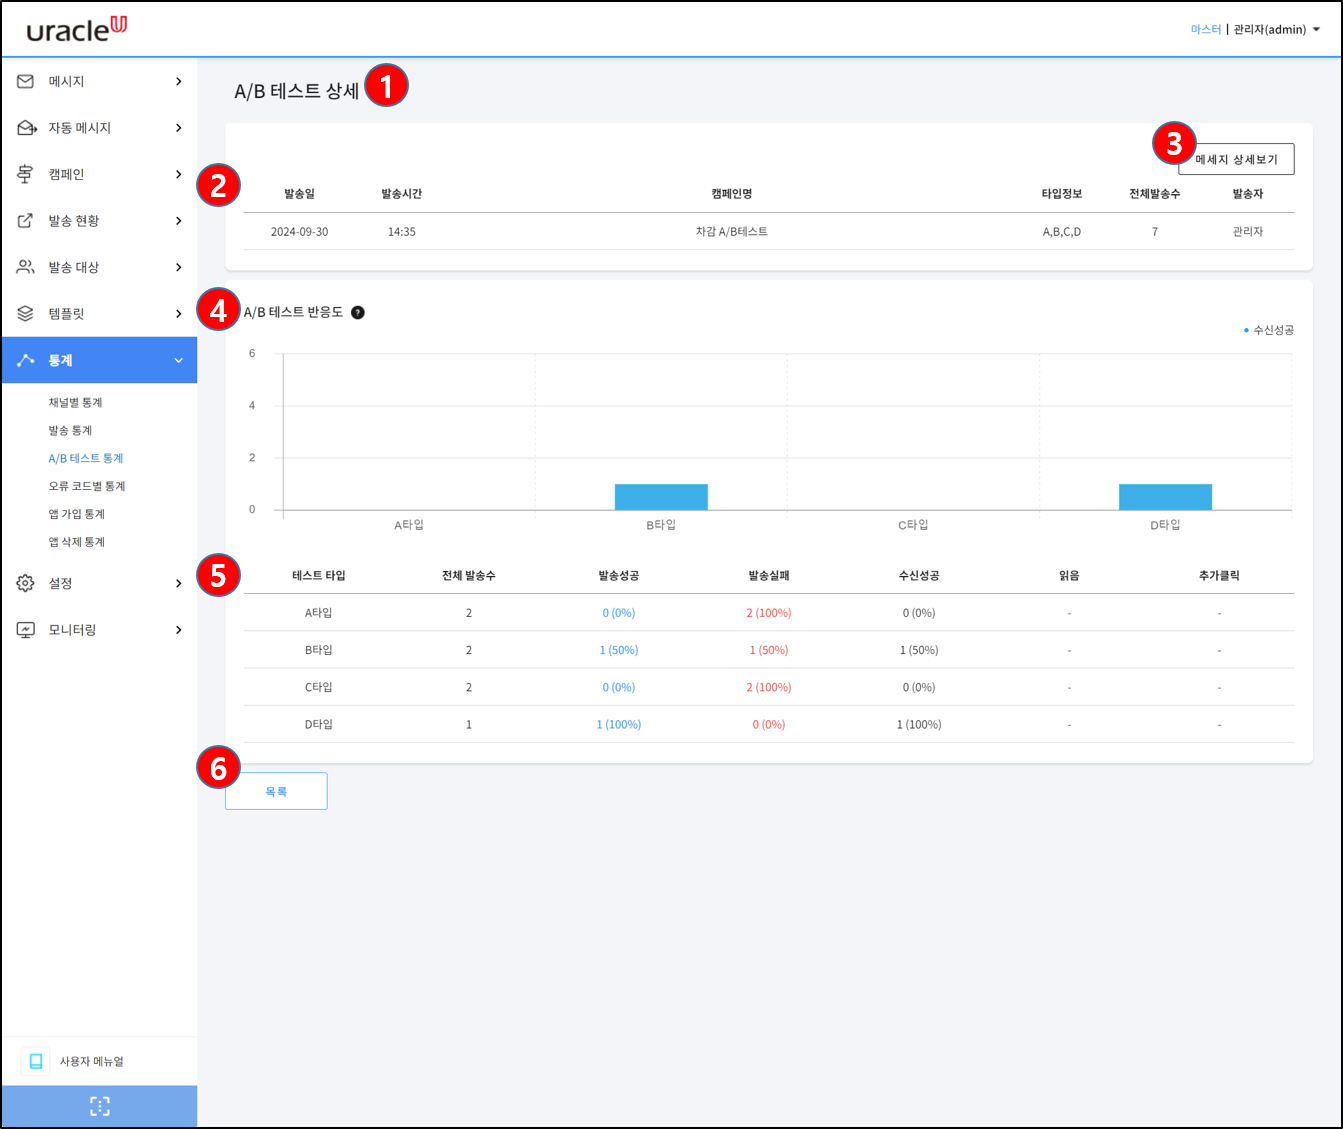Click C타입 발송성공 0 (0%) value
Screen dimensions: 1343x1129
click(619, 688)
